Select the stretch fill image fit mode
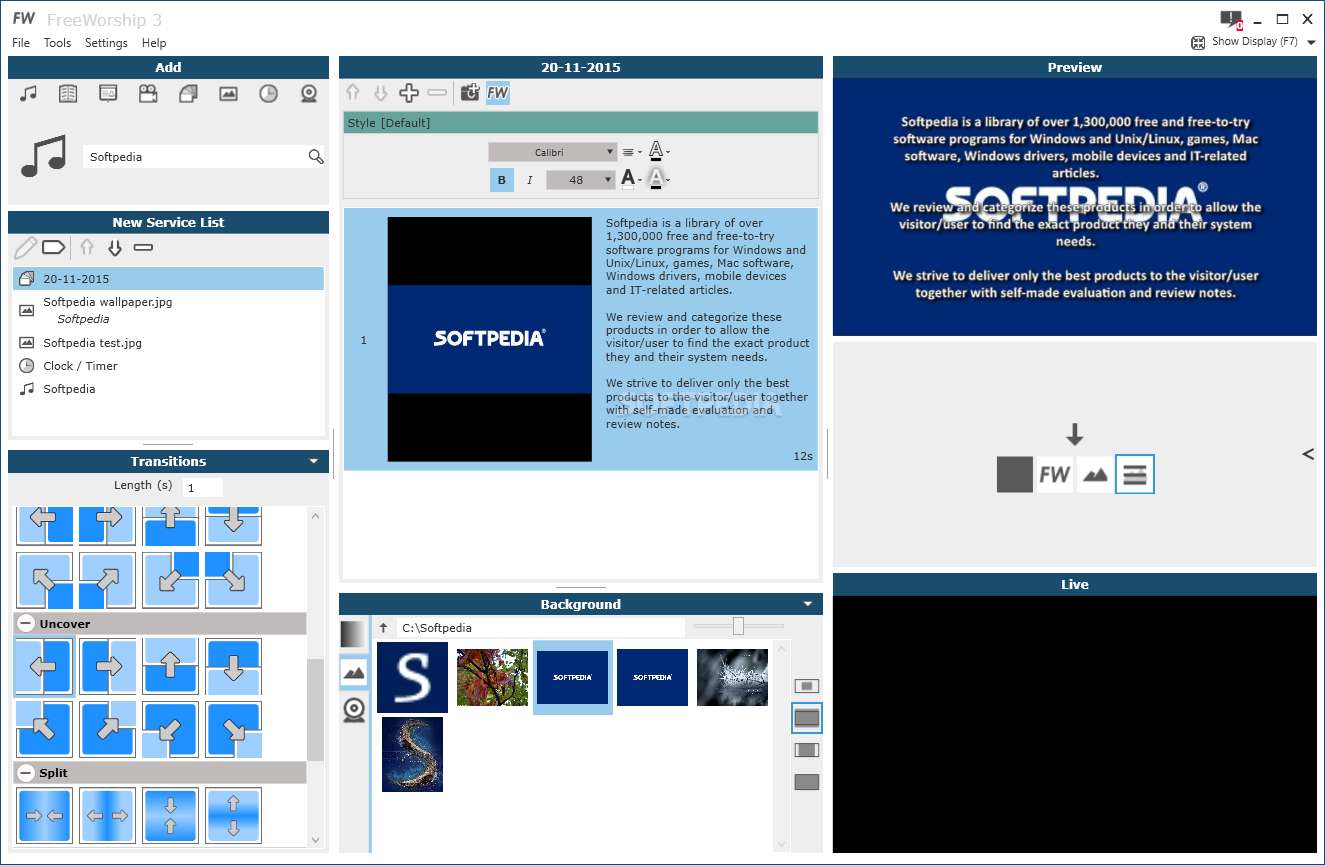This screenshot has height=865, width=1325. (x=806, y=782)
